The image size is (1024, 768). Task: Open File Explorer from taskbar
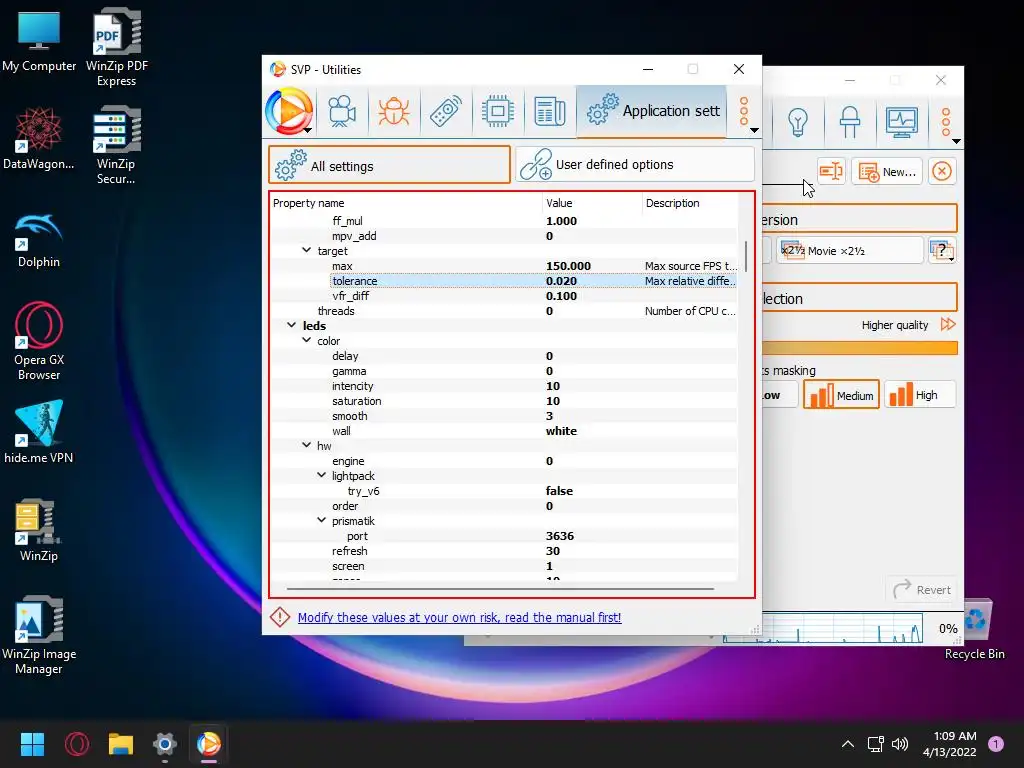click(x=121, y=744)
